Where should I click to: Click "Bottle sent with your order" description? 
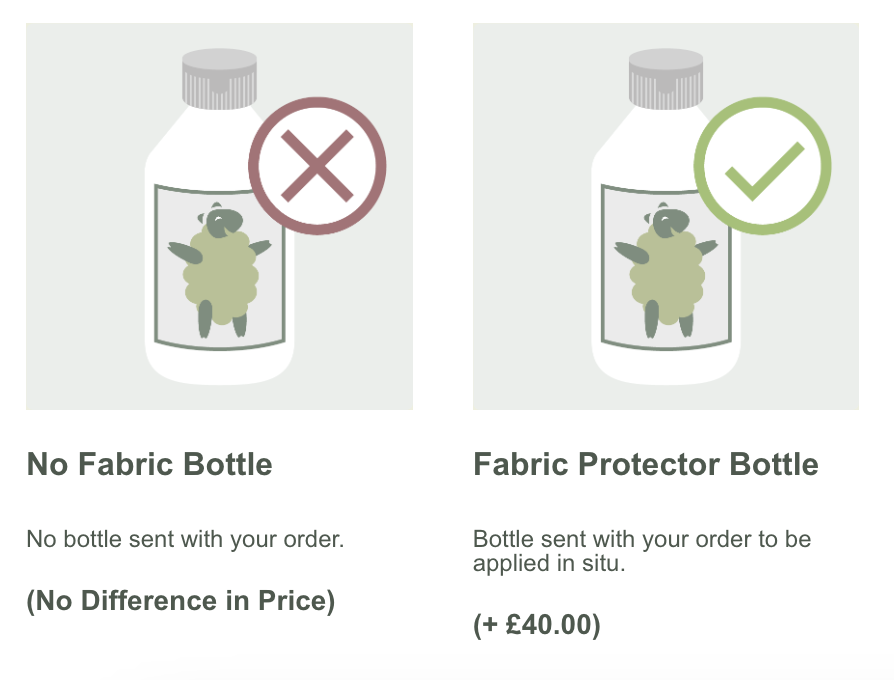click(x=641, y=551)
